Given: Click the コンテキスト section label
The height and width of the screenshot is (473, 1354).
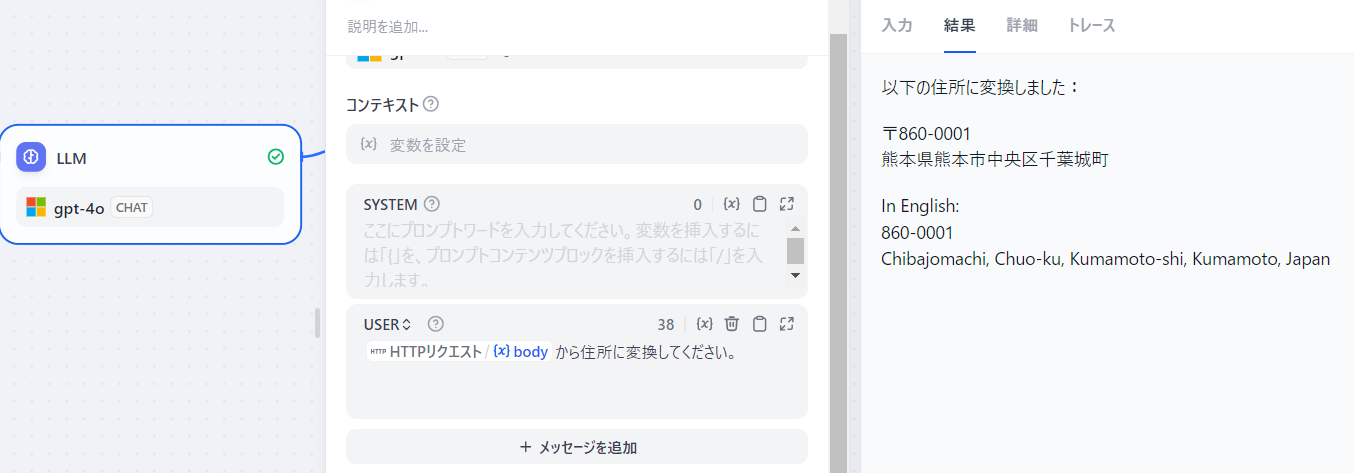Looking at the screenshot, I should 383,104.
